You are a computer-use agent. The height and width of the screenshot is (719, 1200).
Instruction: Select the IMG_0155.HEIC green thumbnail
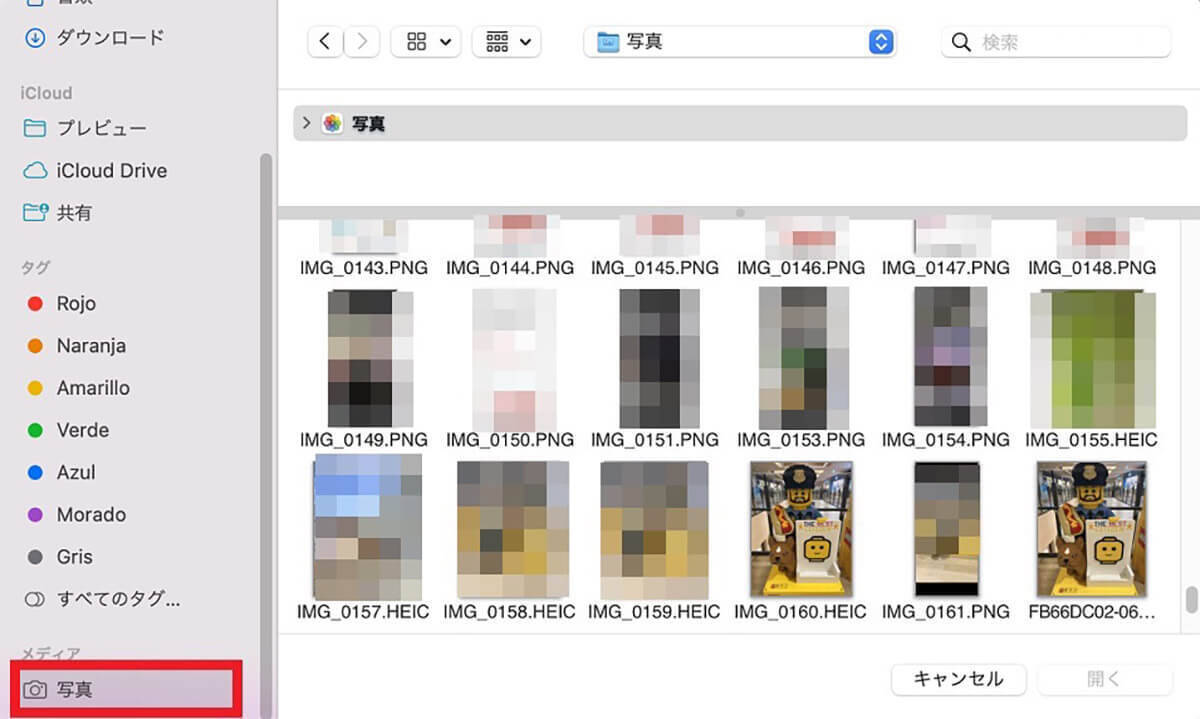click(1091, 358)
